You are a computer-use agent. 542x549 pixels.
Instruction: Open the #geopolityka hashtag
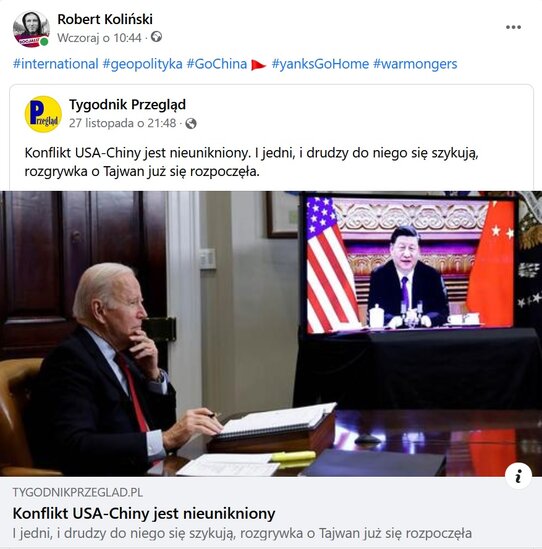(143, 64)
